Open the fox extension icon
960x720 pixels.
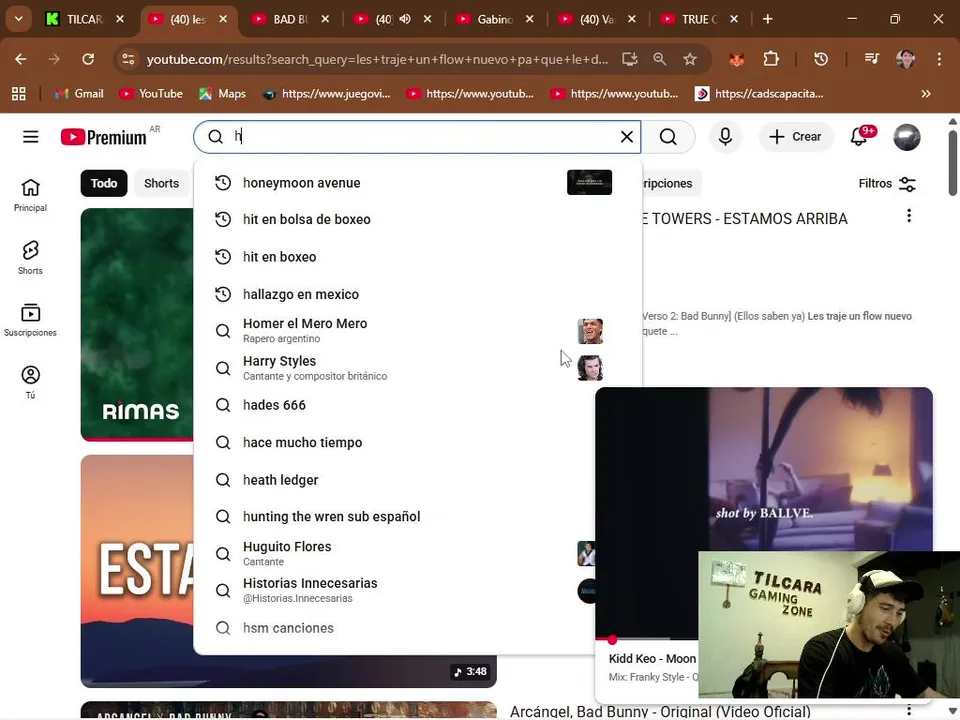coord(737,59)
